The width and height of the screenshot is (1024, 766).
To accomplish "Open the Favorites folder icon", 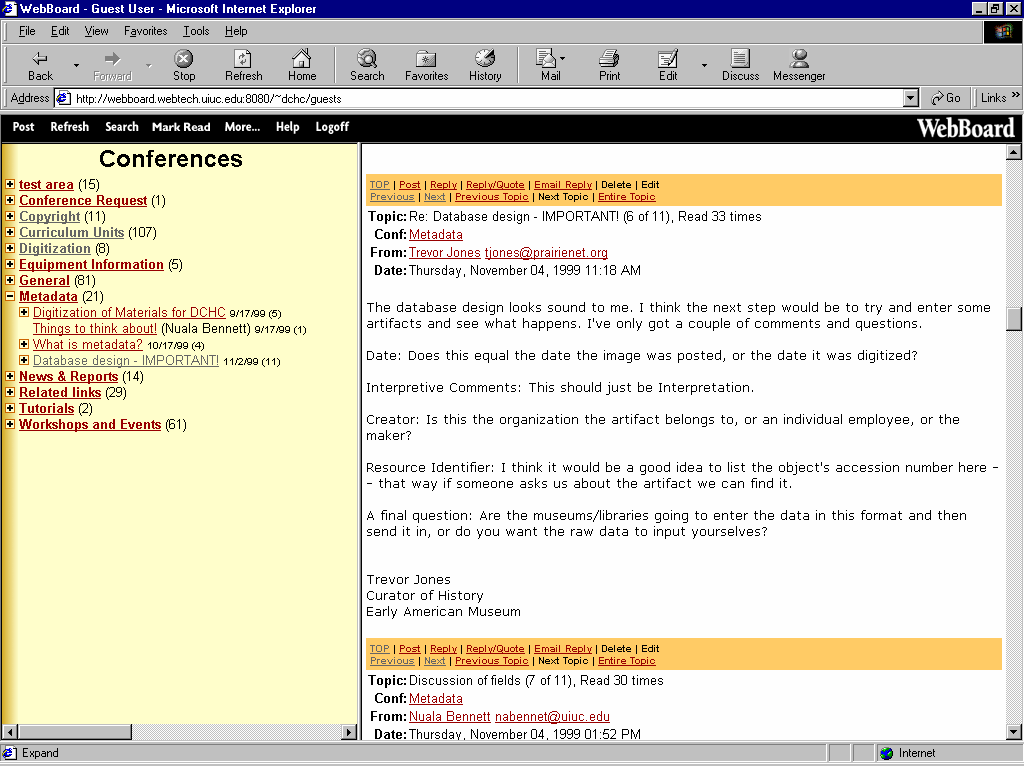I will tap(426, 59).
